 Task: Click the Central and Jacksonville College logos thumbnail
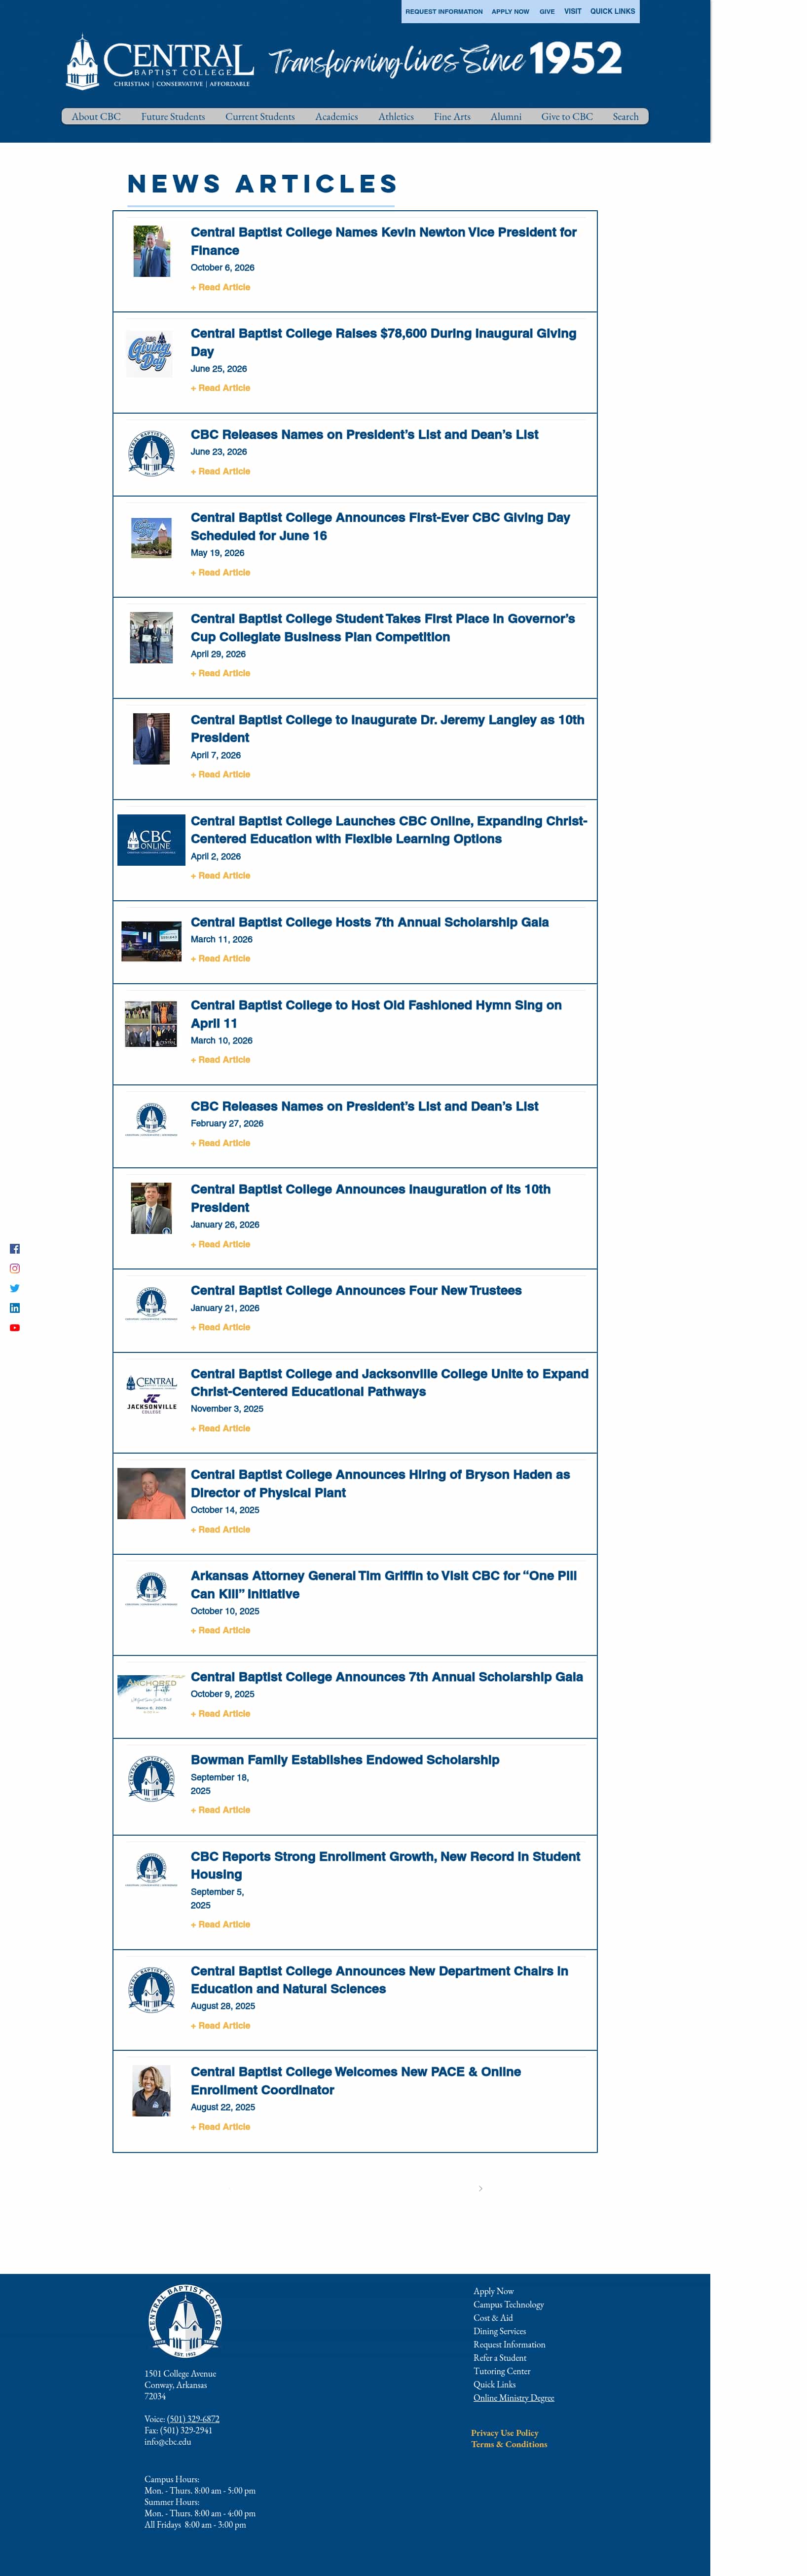click(x=151, y=1394)
